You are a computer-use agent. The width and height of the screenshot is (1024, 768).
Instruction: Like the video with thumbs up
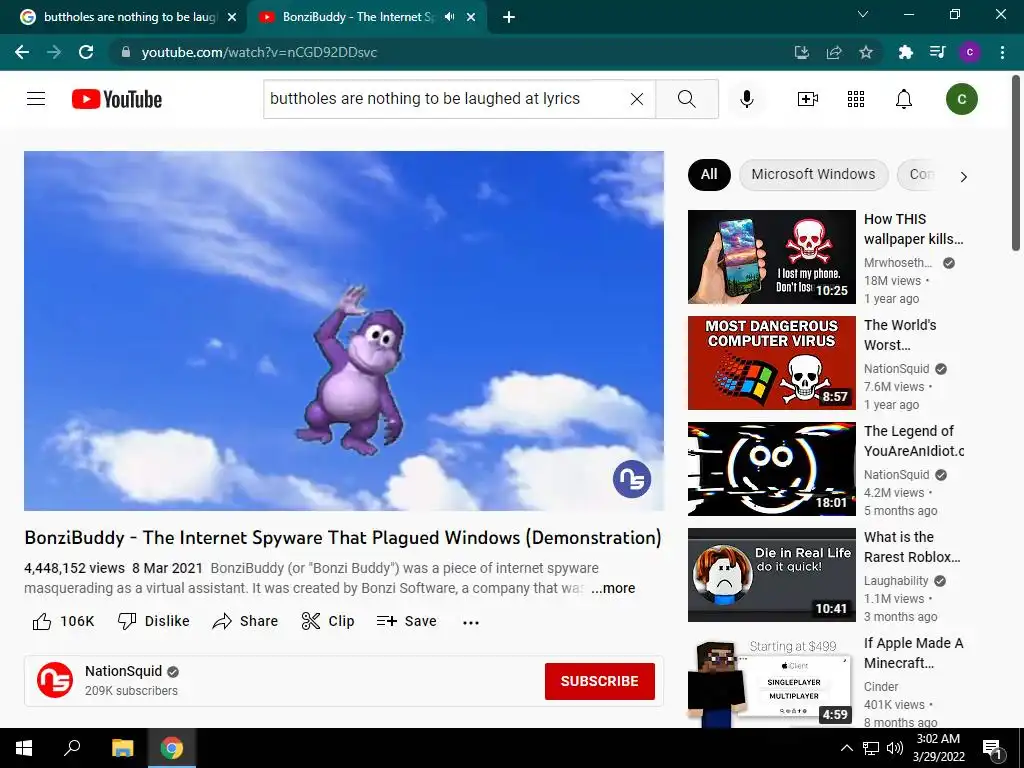tap(63, 621)
